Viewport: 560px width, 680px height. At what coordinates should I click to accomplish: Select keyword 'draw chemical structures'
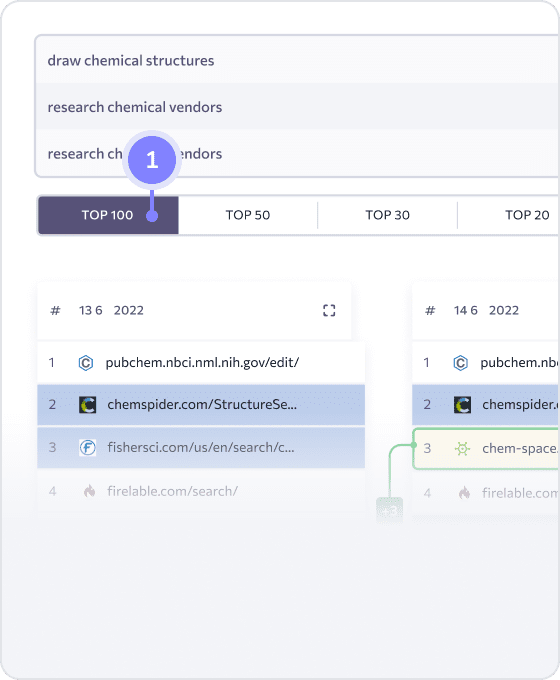click(131, 61)
